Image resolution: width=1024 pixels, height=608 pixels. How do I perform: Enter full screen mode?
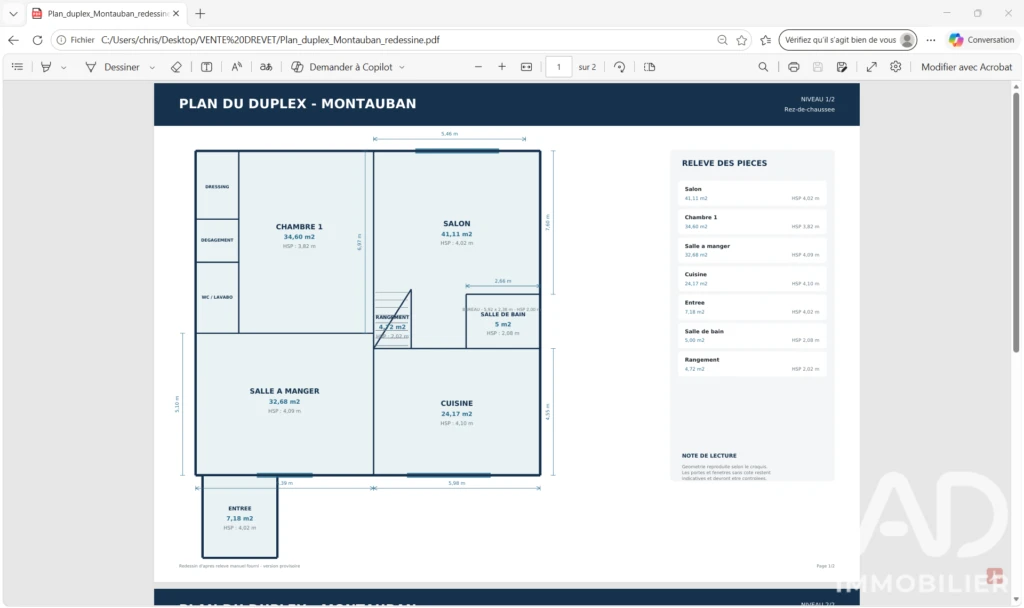point(871,67)
